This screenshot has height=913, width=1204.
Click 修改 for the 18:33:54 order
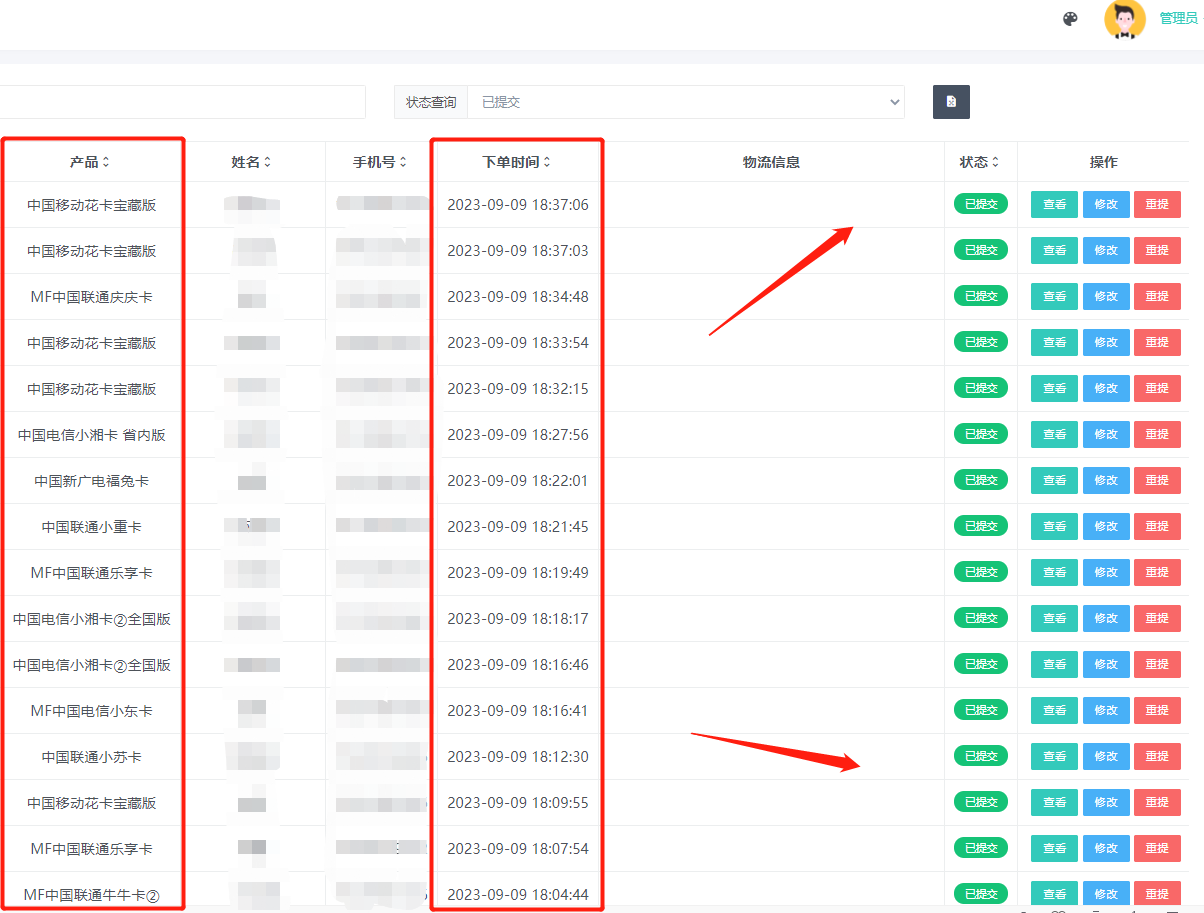(1106, 343)
